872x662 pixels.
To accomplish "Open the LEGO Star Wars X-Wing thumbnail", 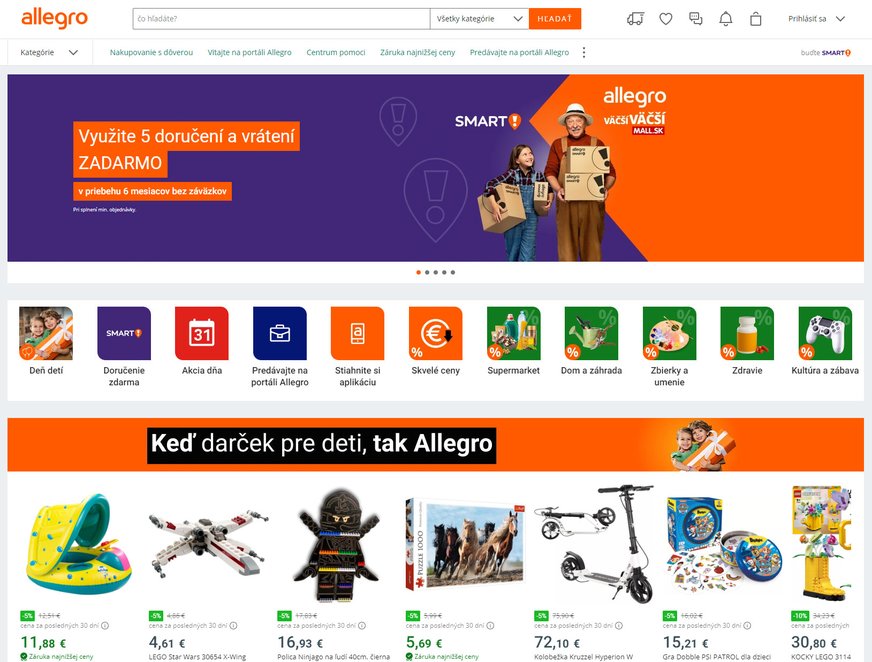I will coord(207,544).
